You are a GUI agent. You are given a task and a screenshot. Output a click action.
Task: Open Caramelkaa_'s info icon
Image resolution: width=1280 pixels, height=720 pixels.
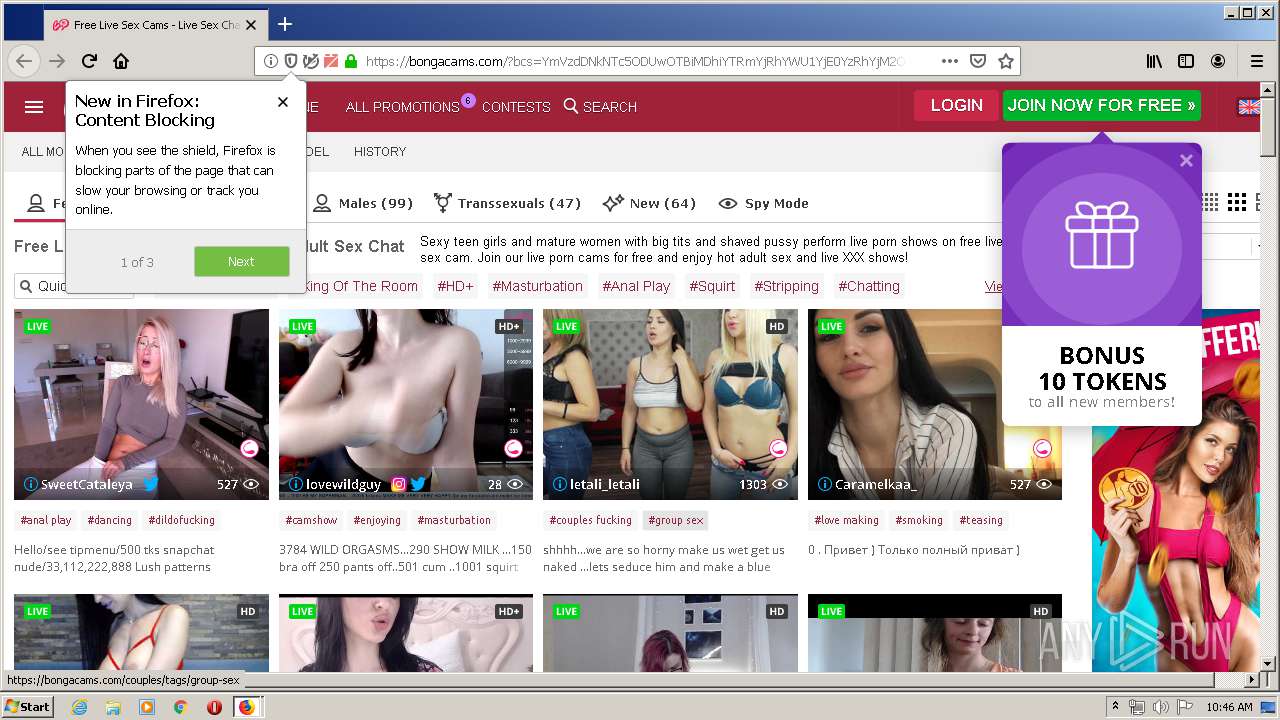point(825,484)
